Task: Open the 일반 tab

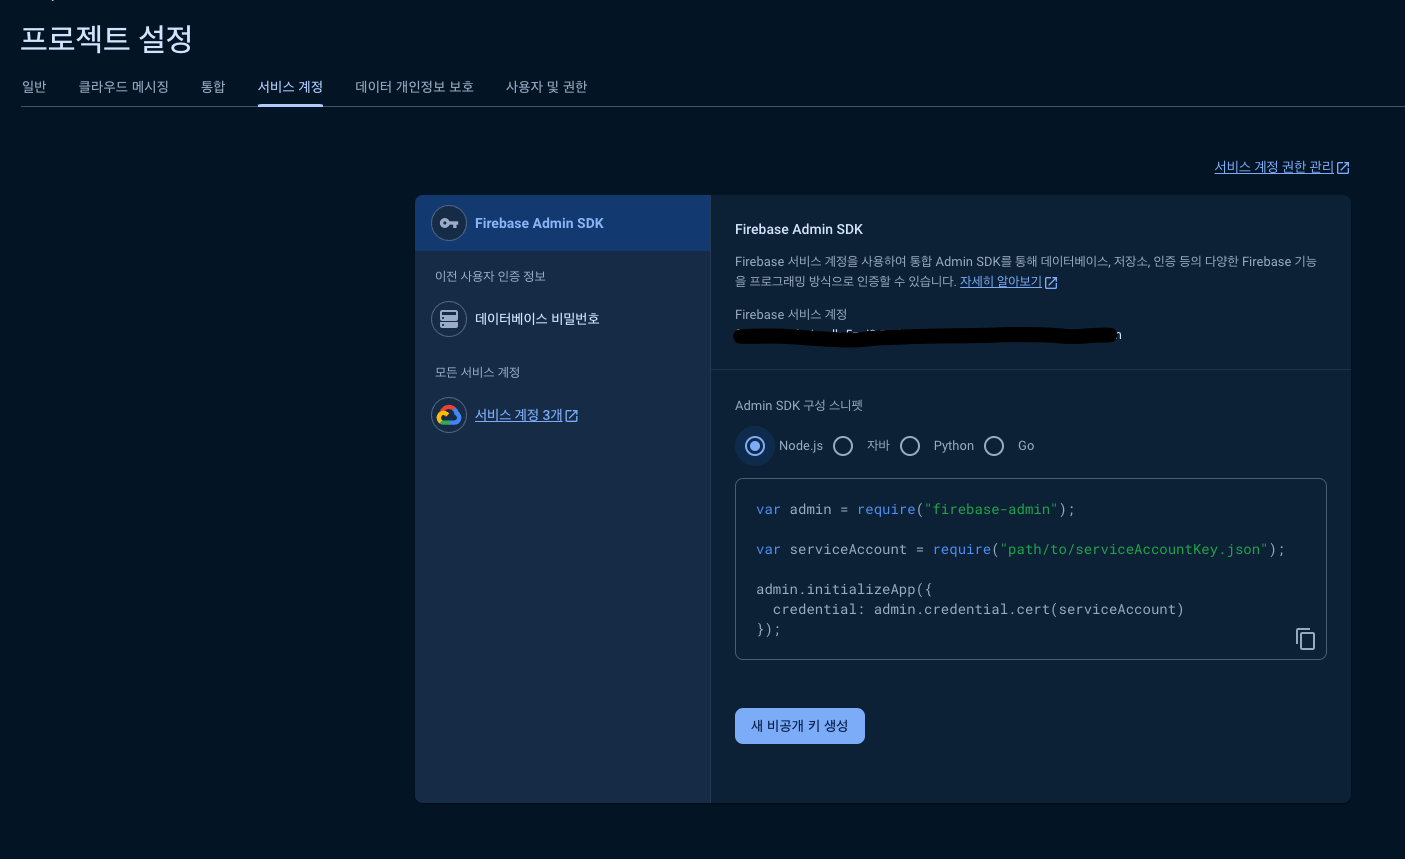Action: 34,87
